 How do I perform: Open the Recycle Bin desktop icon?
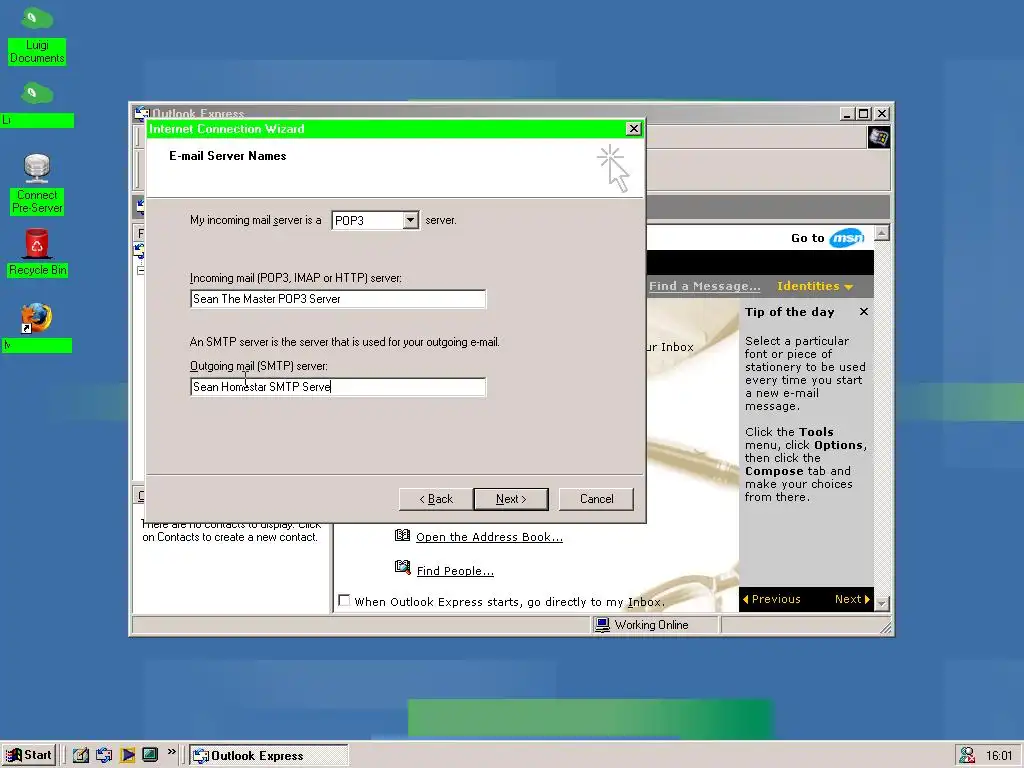click(37, 253)
